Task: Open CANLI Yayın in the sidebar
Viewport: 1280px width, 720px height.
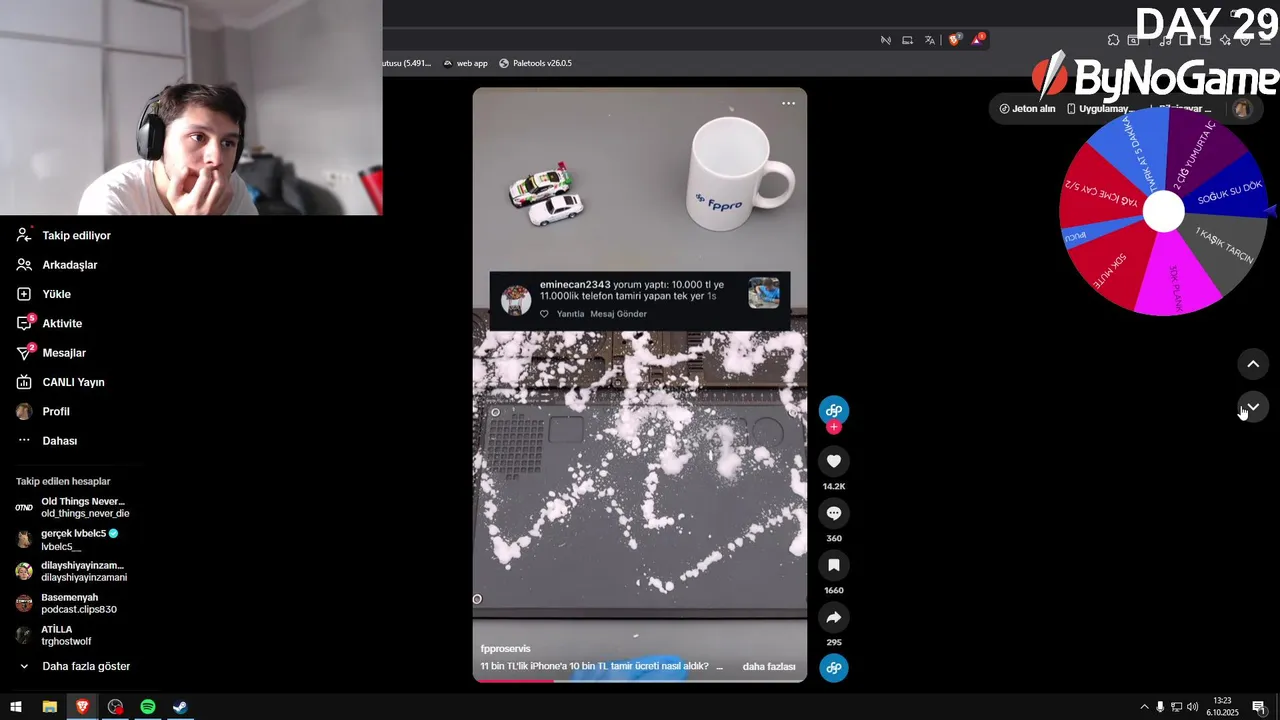Action: click(61, 382)
